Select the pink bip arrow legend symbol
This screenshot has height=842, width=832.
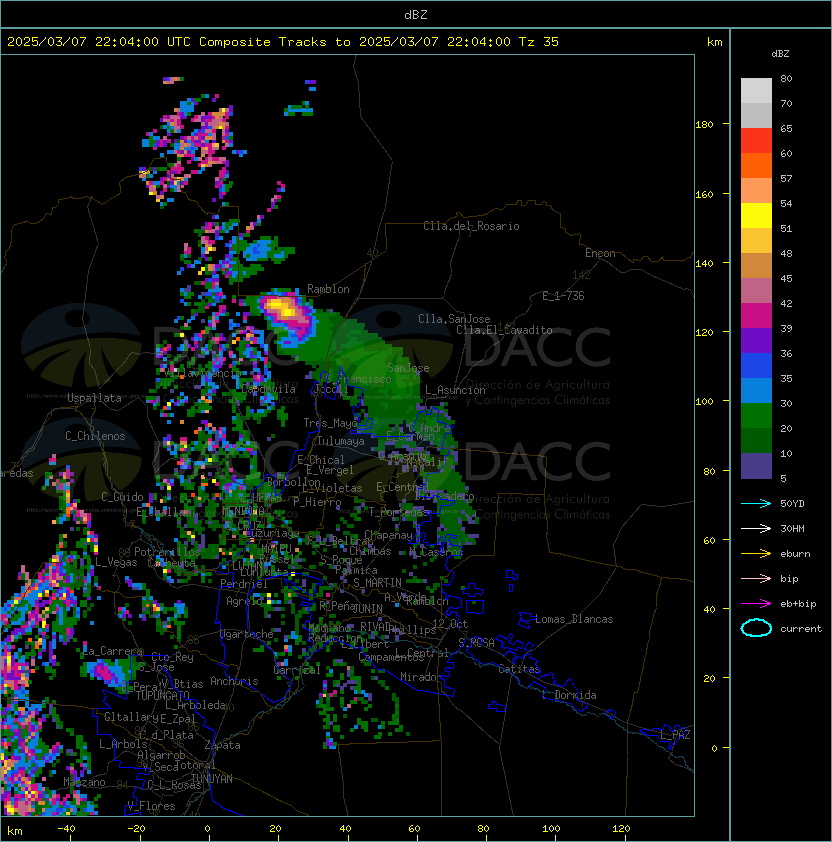point(756,578)
